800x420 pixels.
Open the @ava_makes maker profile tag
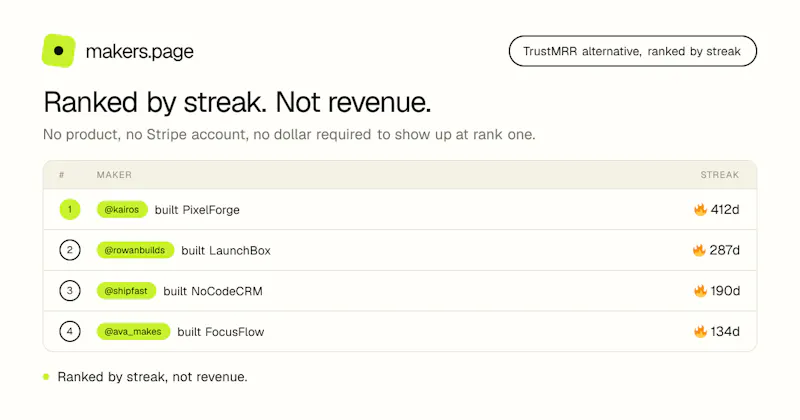133,332
